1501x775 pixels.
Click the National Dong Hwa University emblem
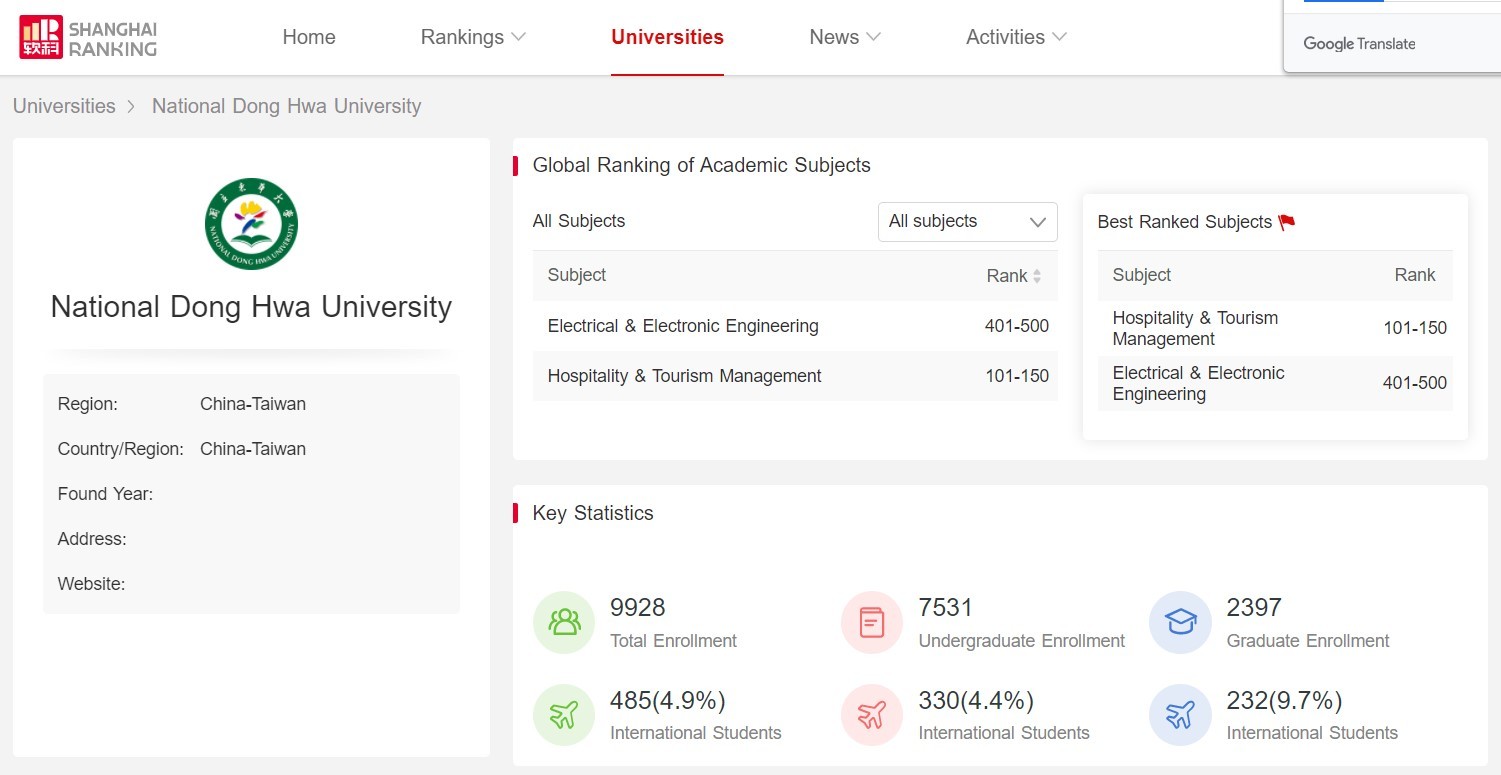click(251, 224)
